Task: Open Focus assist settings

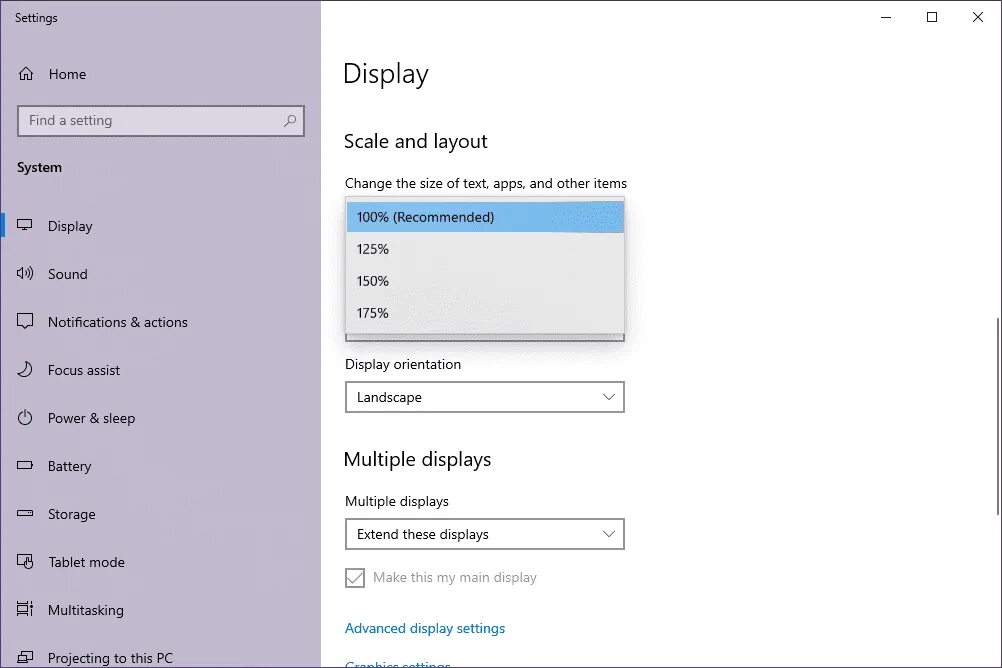Action: click(x=84, y=370)
